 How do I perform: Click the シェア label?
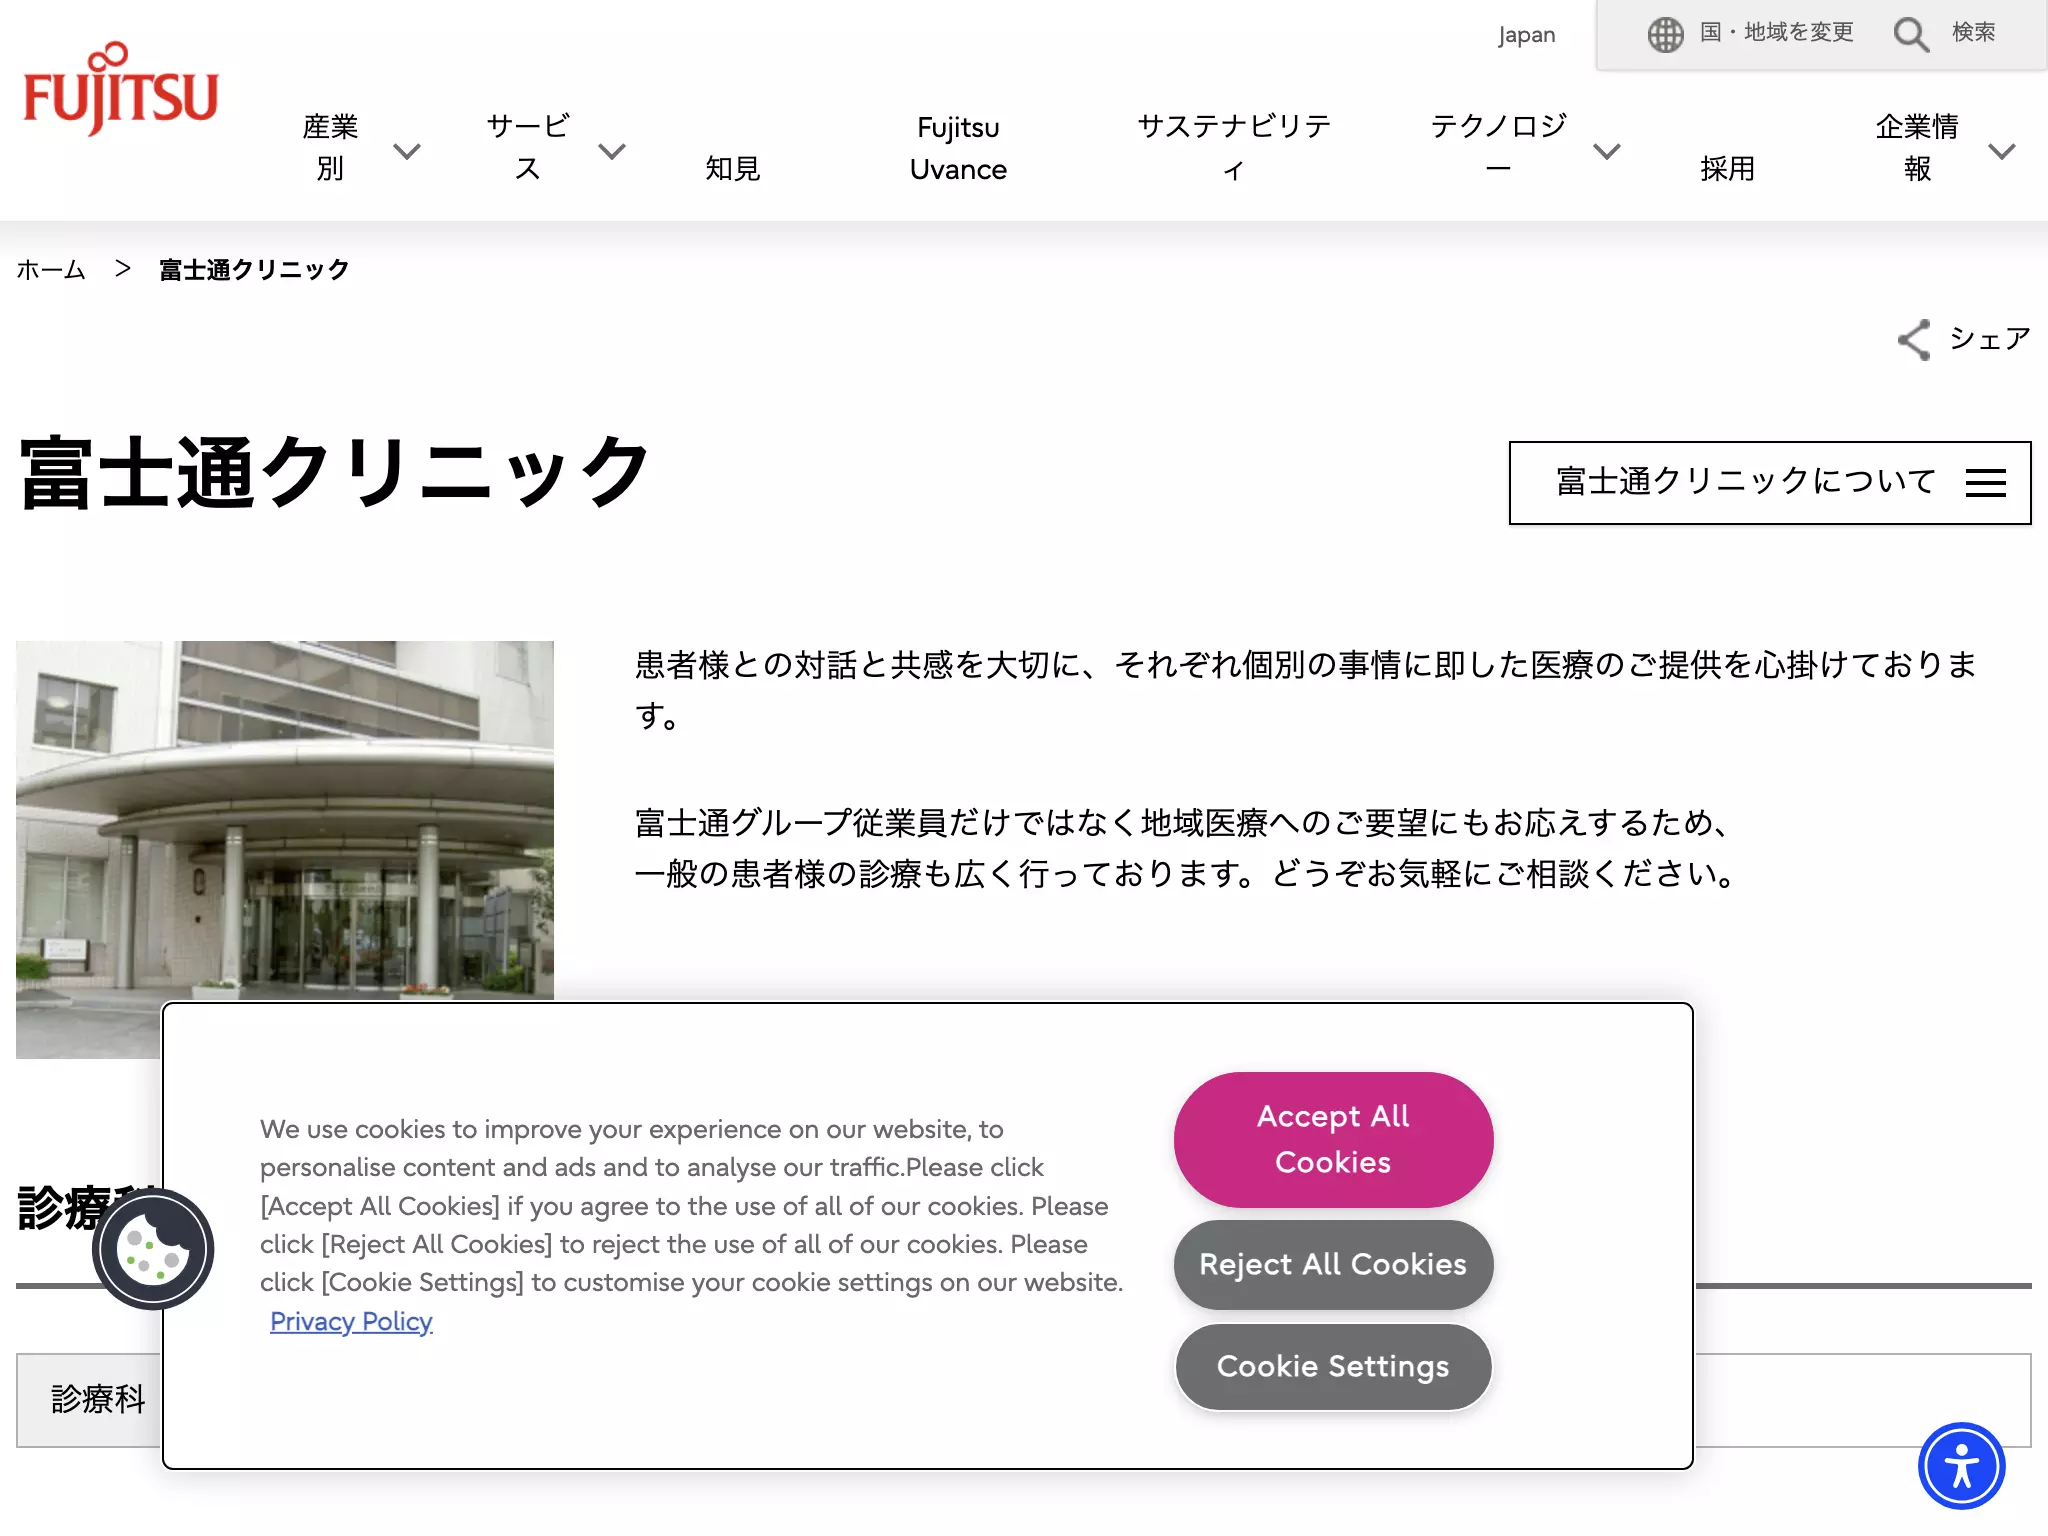[x=1990, y=339]
